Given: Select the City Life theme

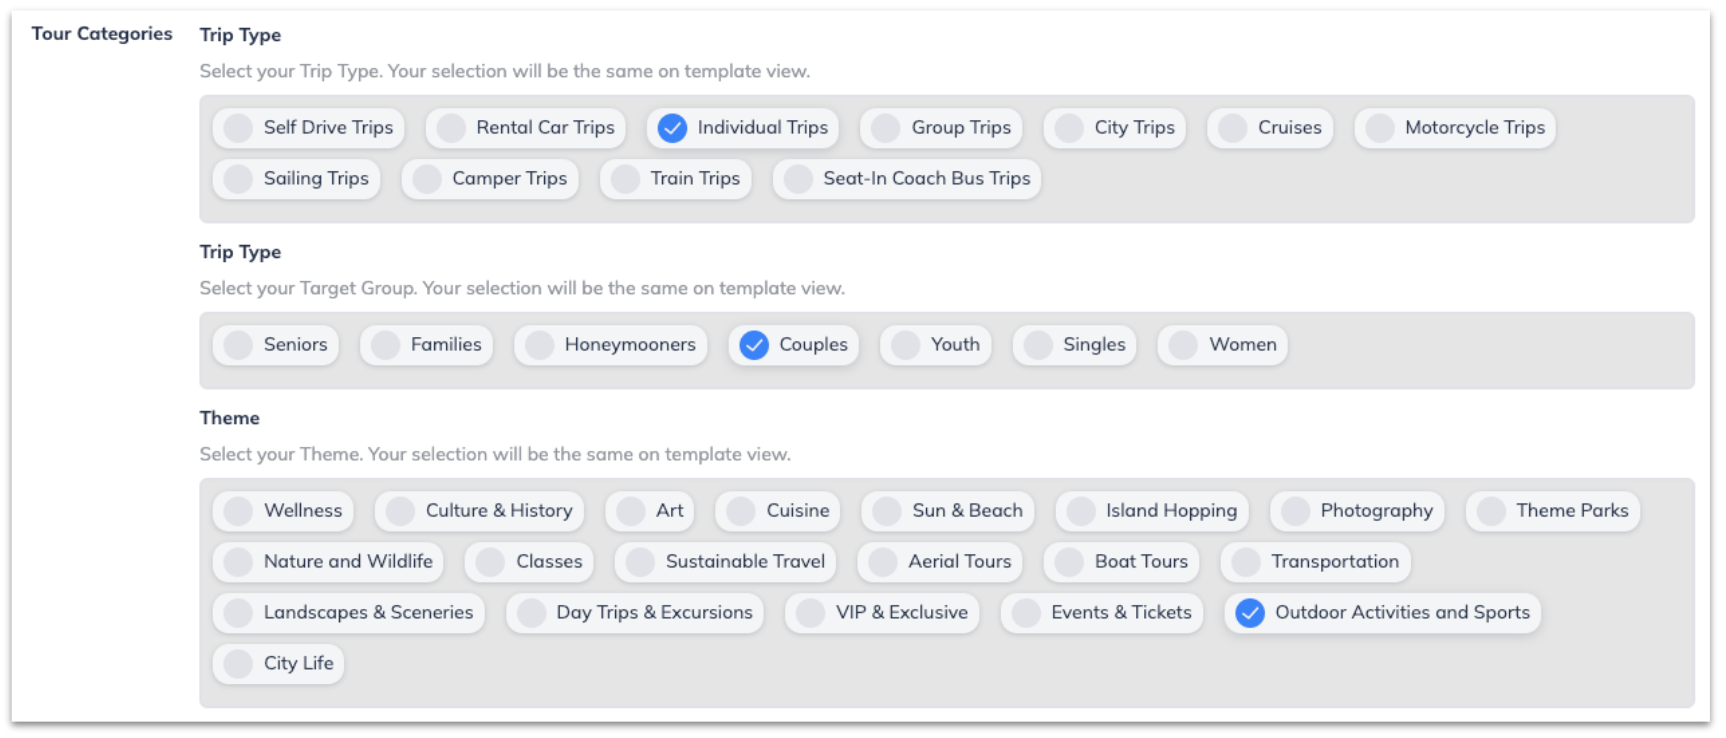Looking at the screenshot, I should [279, 664].
